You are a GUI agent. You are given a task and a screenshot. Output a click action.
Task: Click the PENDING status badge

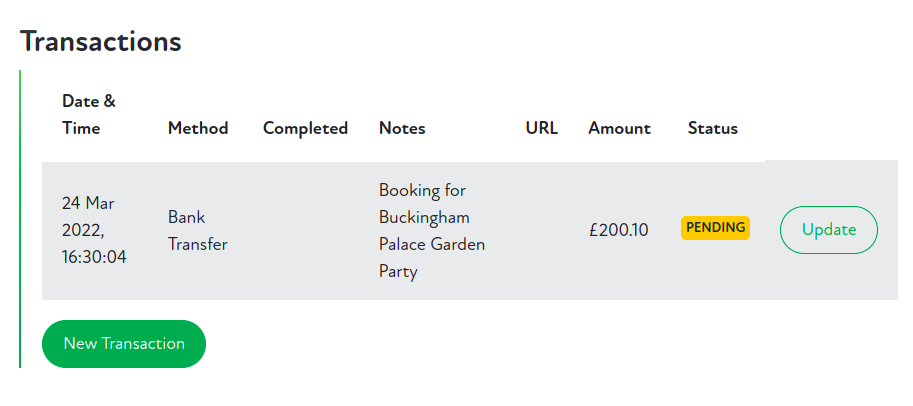pos(715,227)
